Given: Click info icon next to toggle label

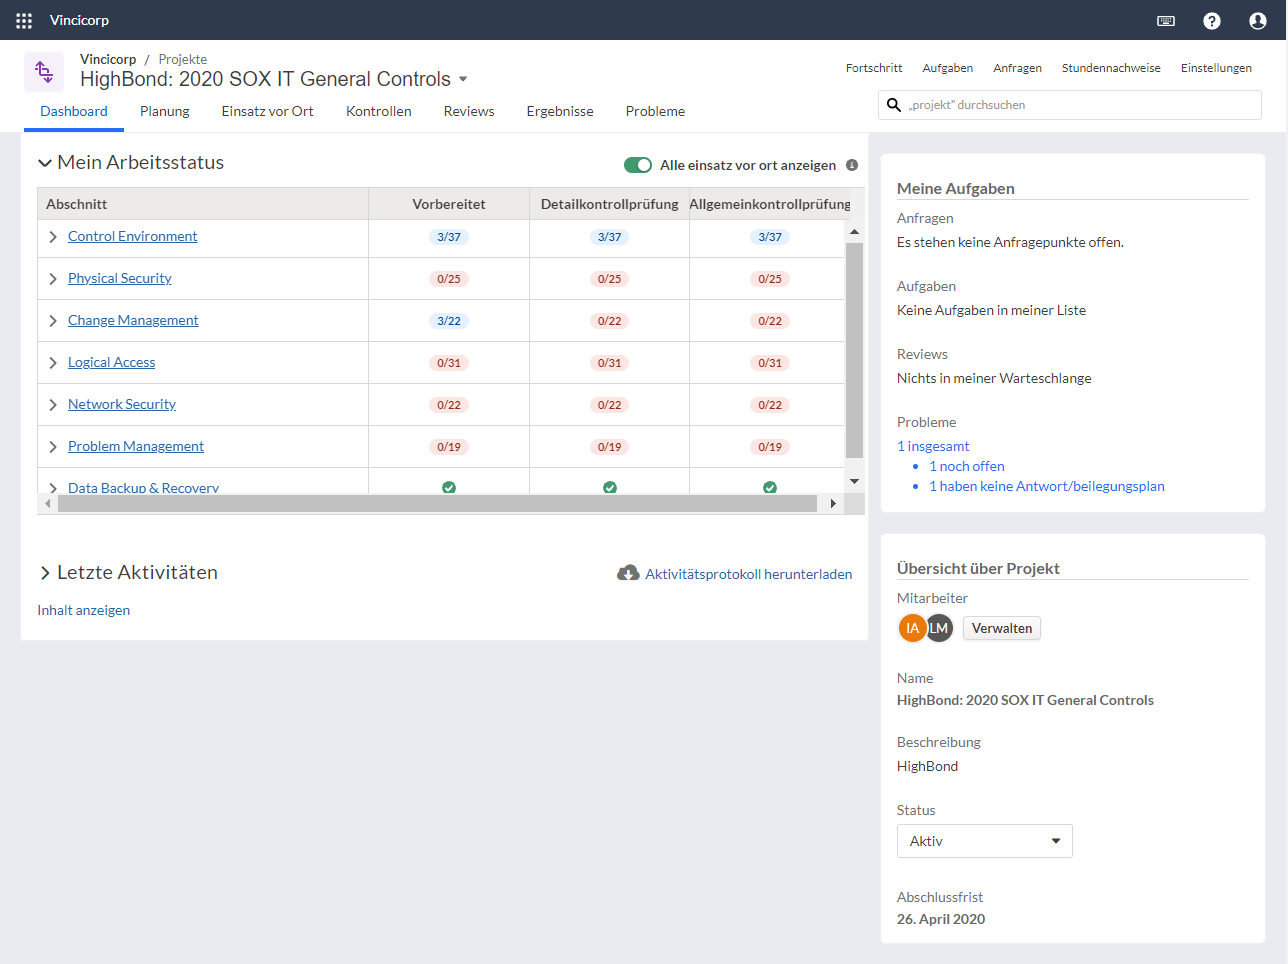Looking at the screenshot, I should click(852, 165).
